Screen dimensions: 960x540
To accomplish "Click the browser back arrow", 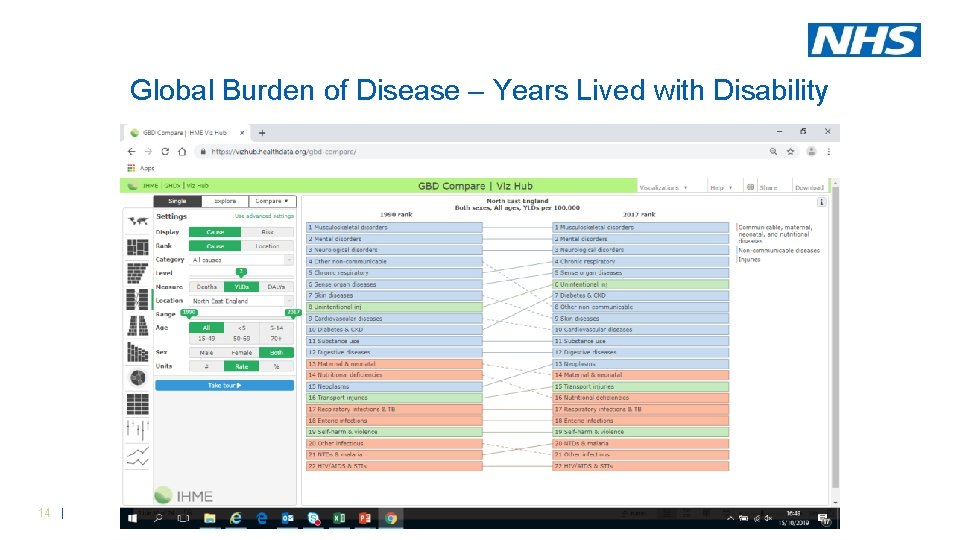I will 132,151.
